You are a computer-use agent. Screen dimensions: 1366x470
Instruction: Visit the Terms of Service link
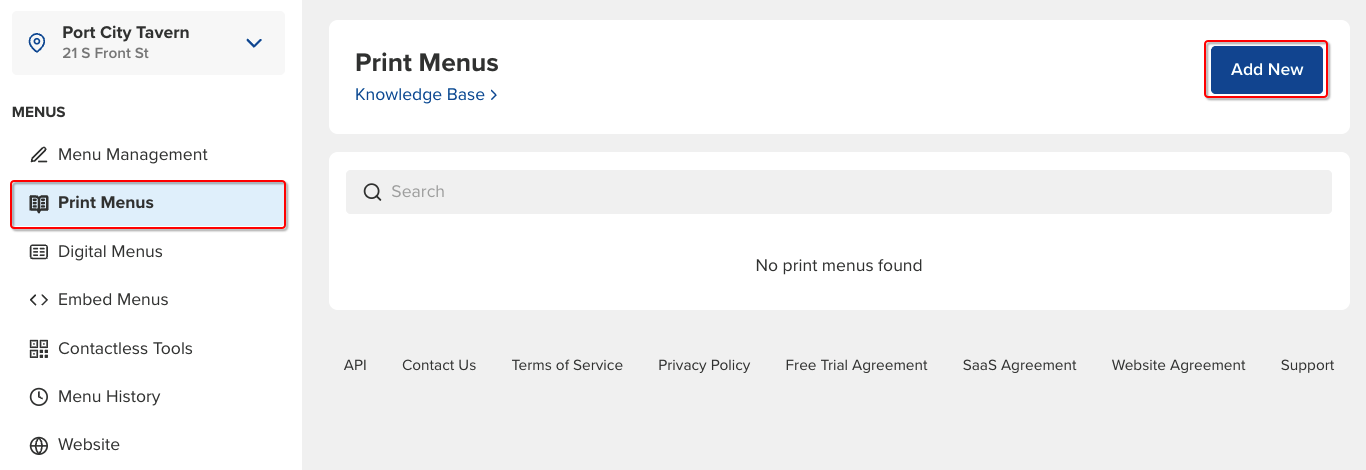click(567, 365)
